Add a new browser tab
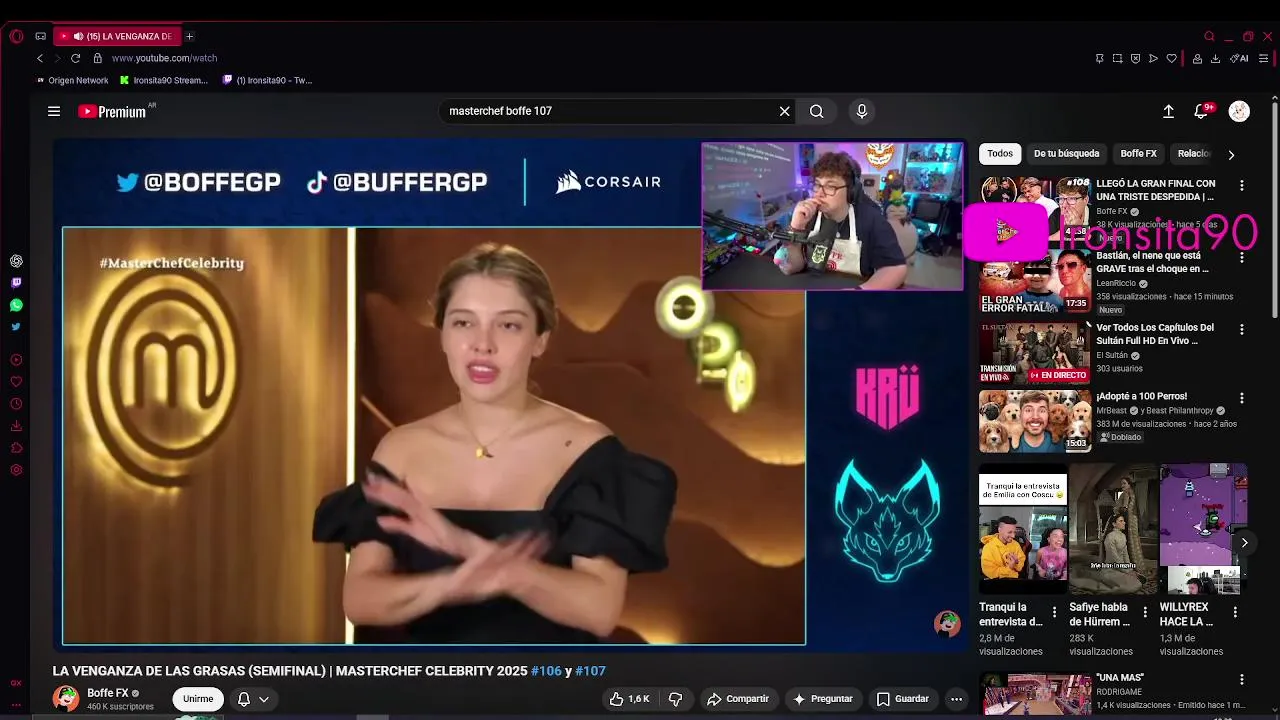1280x720 pixels. [x=189, y=36]
